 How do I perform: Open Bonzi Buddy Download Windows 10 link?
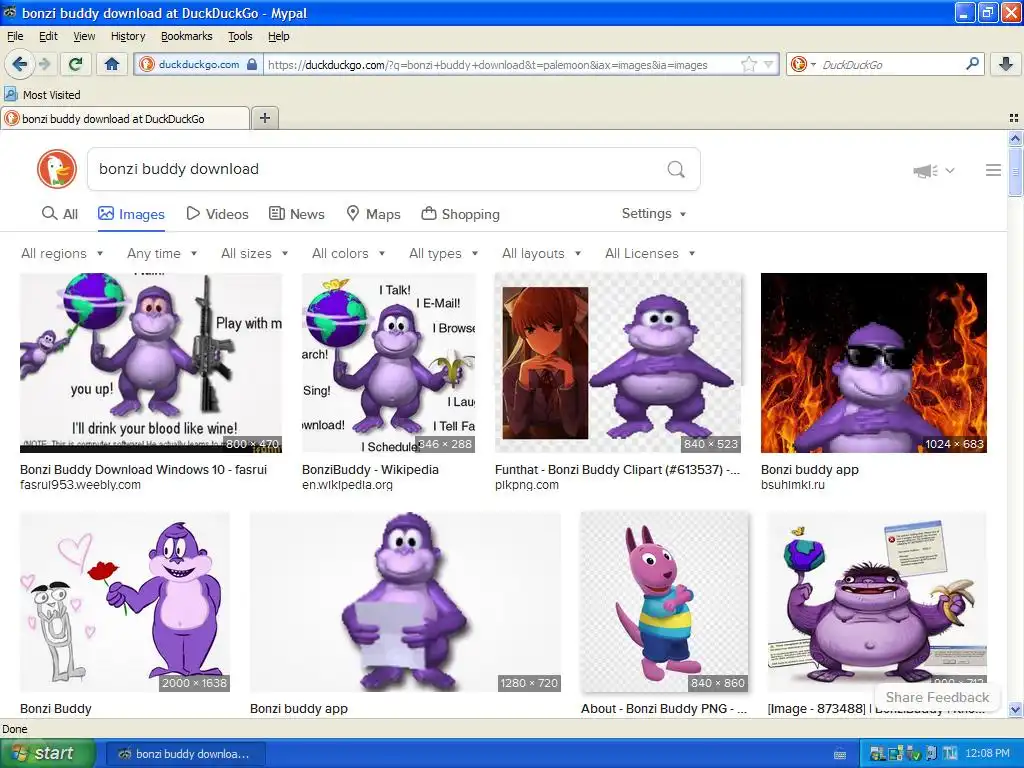click(x=144, y=470)
